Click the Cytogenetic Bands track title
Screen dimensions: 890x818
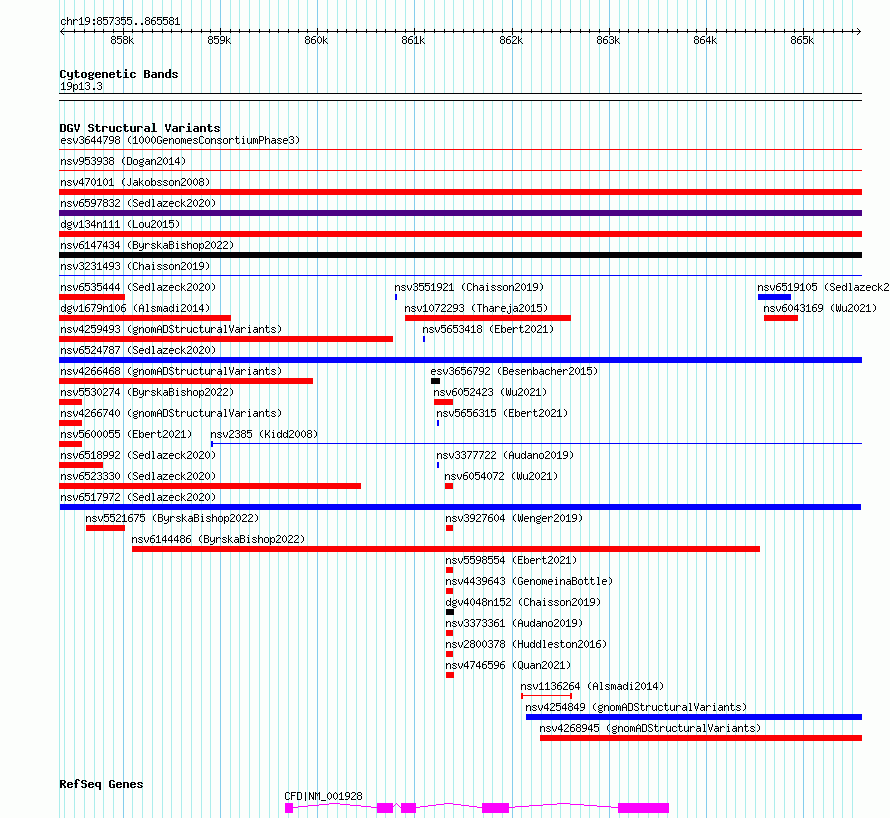(x=119, y=74)
